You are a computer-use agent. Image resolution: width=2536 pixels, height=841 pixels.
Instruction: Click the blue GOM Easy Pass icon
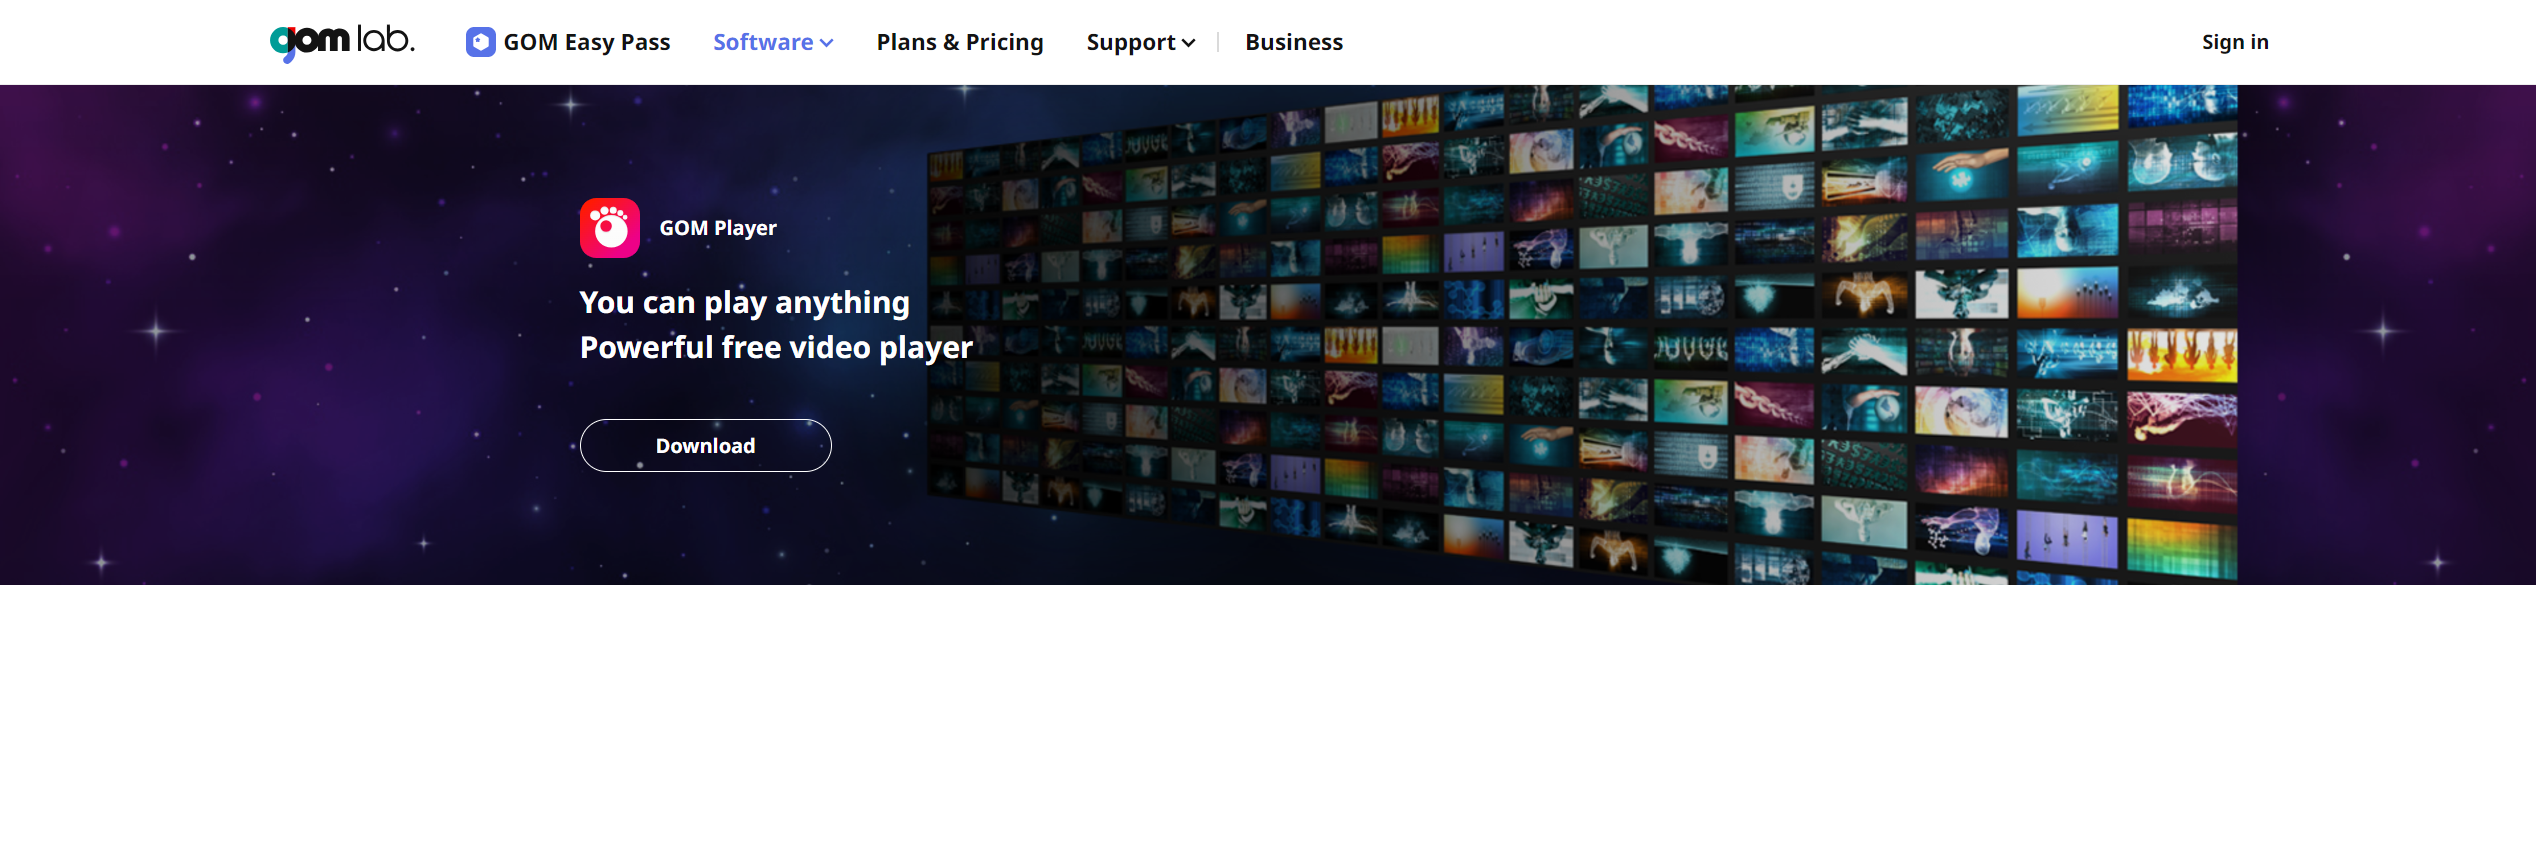click(x=480, y=42)
